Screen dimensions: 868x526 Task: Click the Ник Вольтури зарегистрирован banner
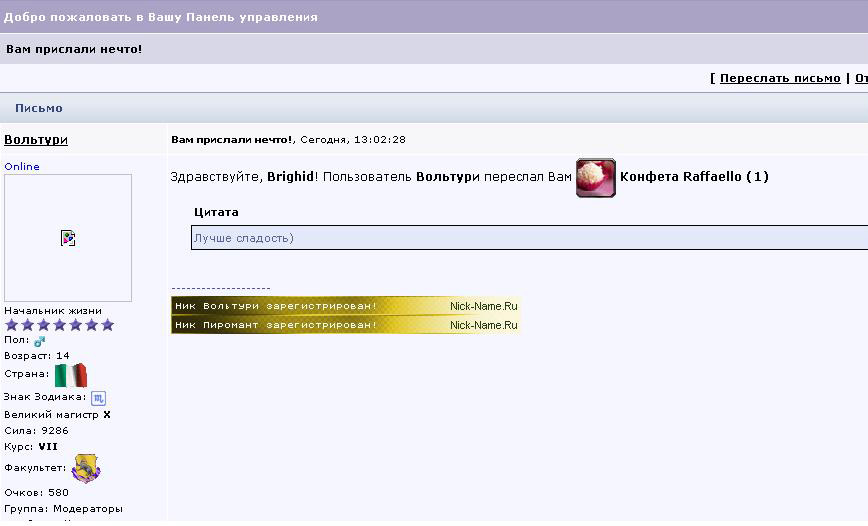pyautogui.click(x=345, y=306)
